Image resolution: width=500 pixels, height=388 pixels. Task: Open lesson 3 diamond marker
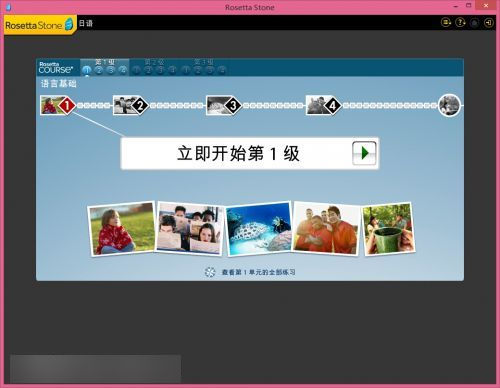pyautogui.click(x=233, y=105)
